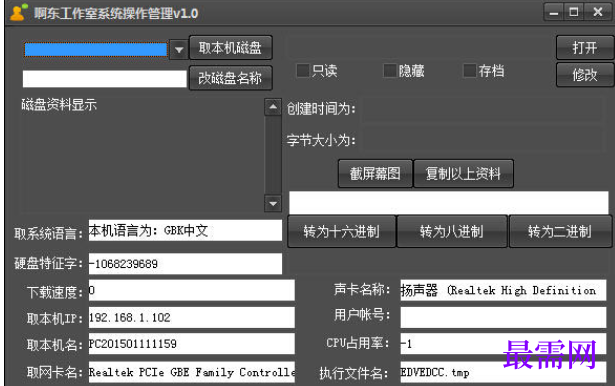Select the blue disk combo box field
Screen dimensions: 615x386
pyautogui.click(x=96, y=50)
